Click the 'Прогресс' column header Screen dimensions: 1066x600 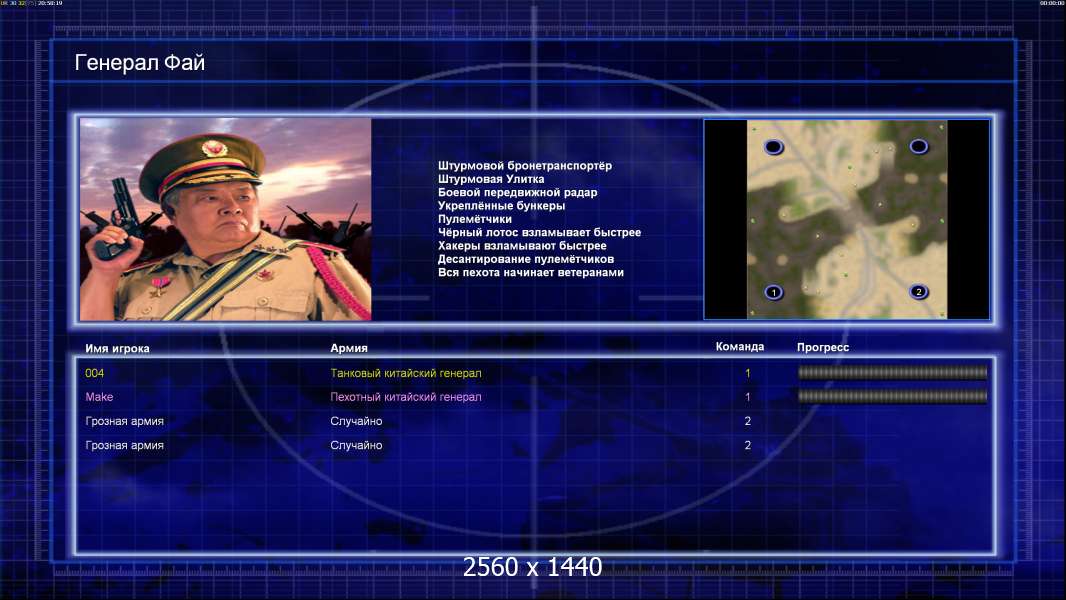[823, 347]
